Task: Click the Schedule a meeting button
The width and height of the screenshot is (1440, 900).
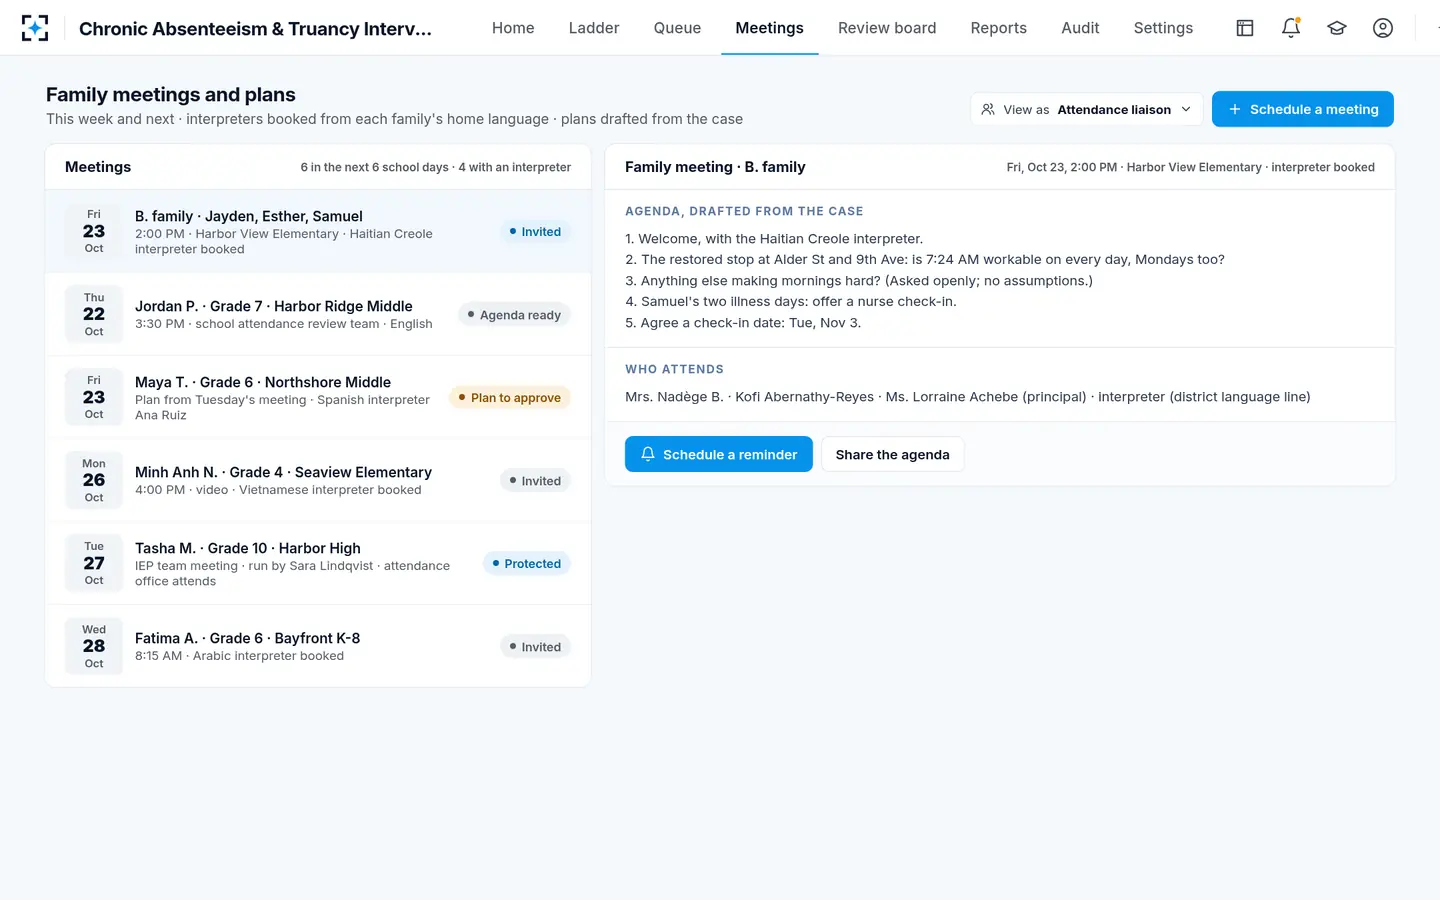Action: pos(1302,109)
